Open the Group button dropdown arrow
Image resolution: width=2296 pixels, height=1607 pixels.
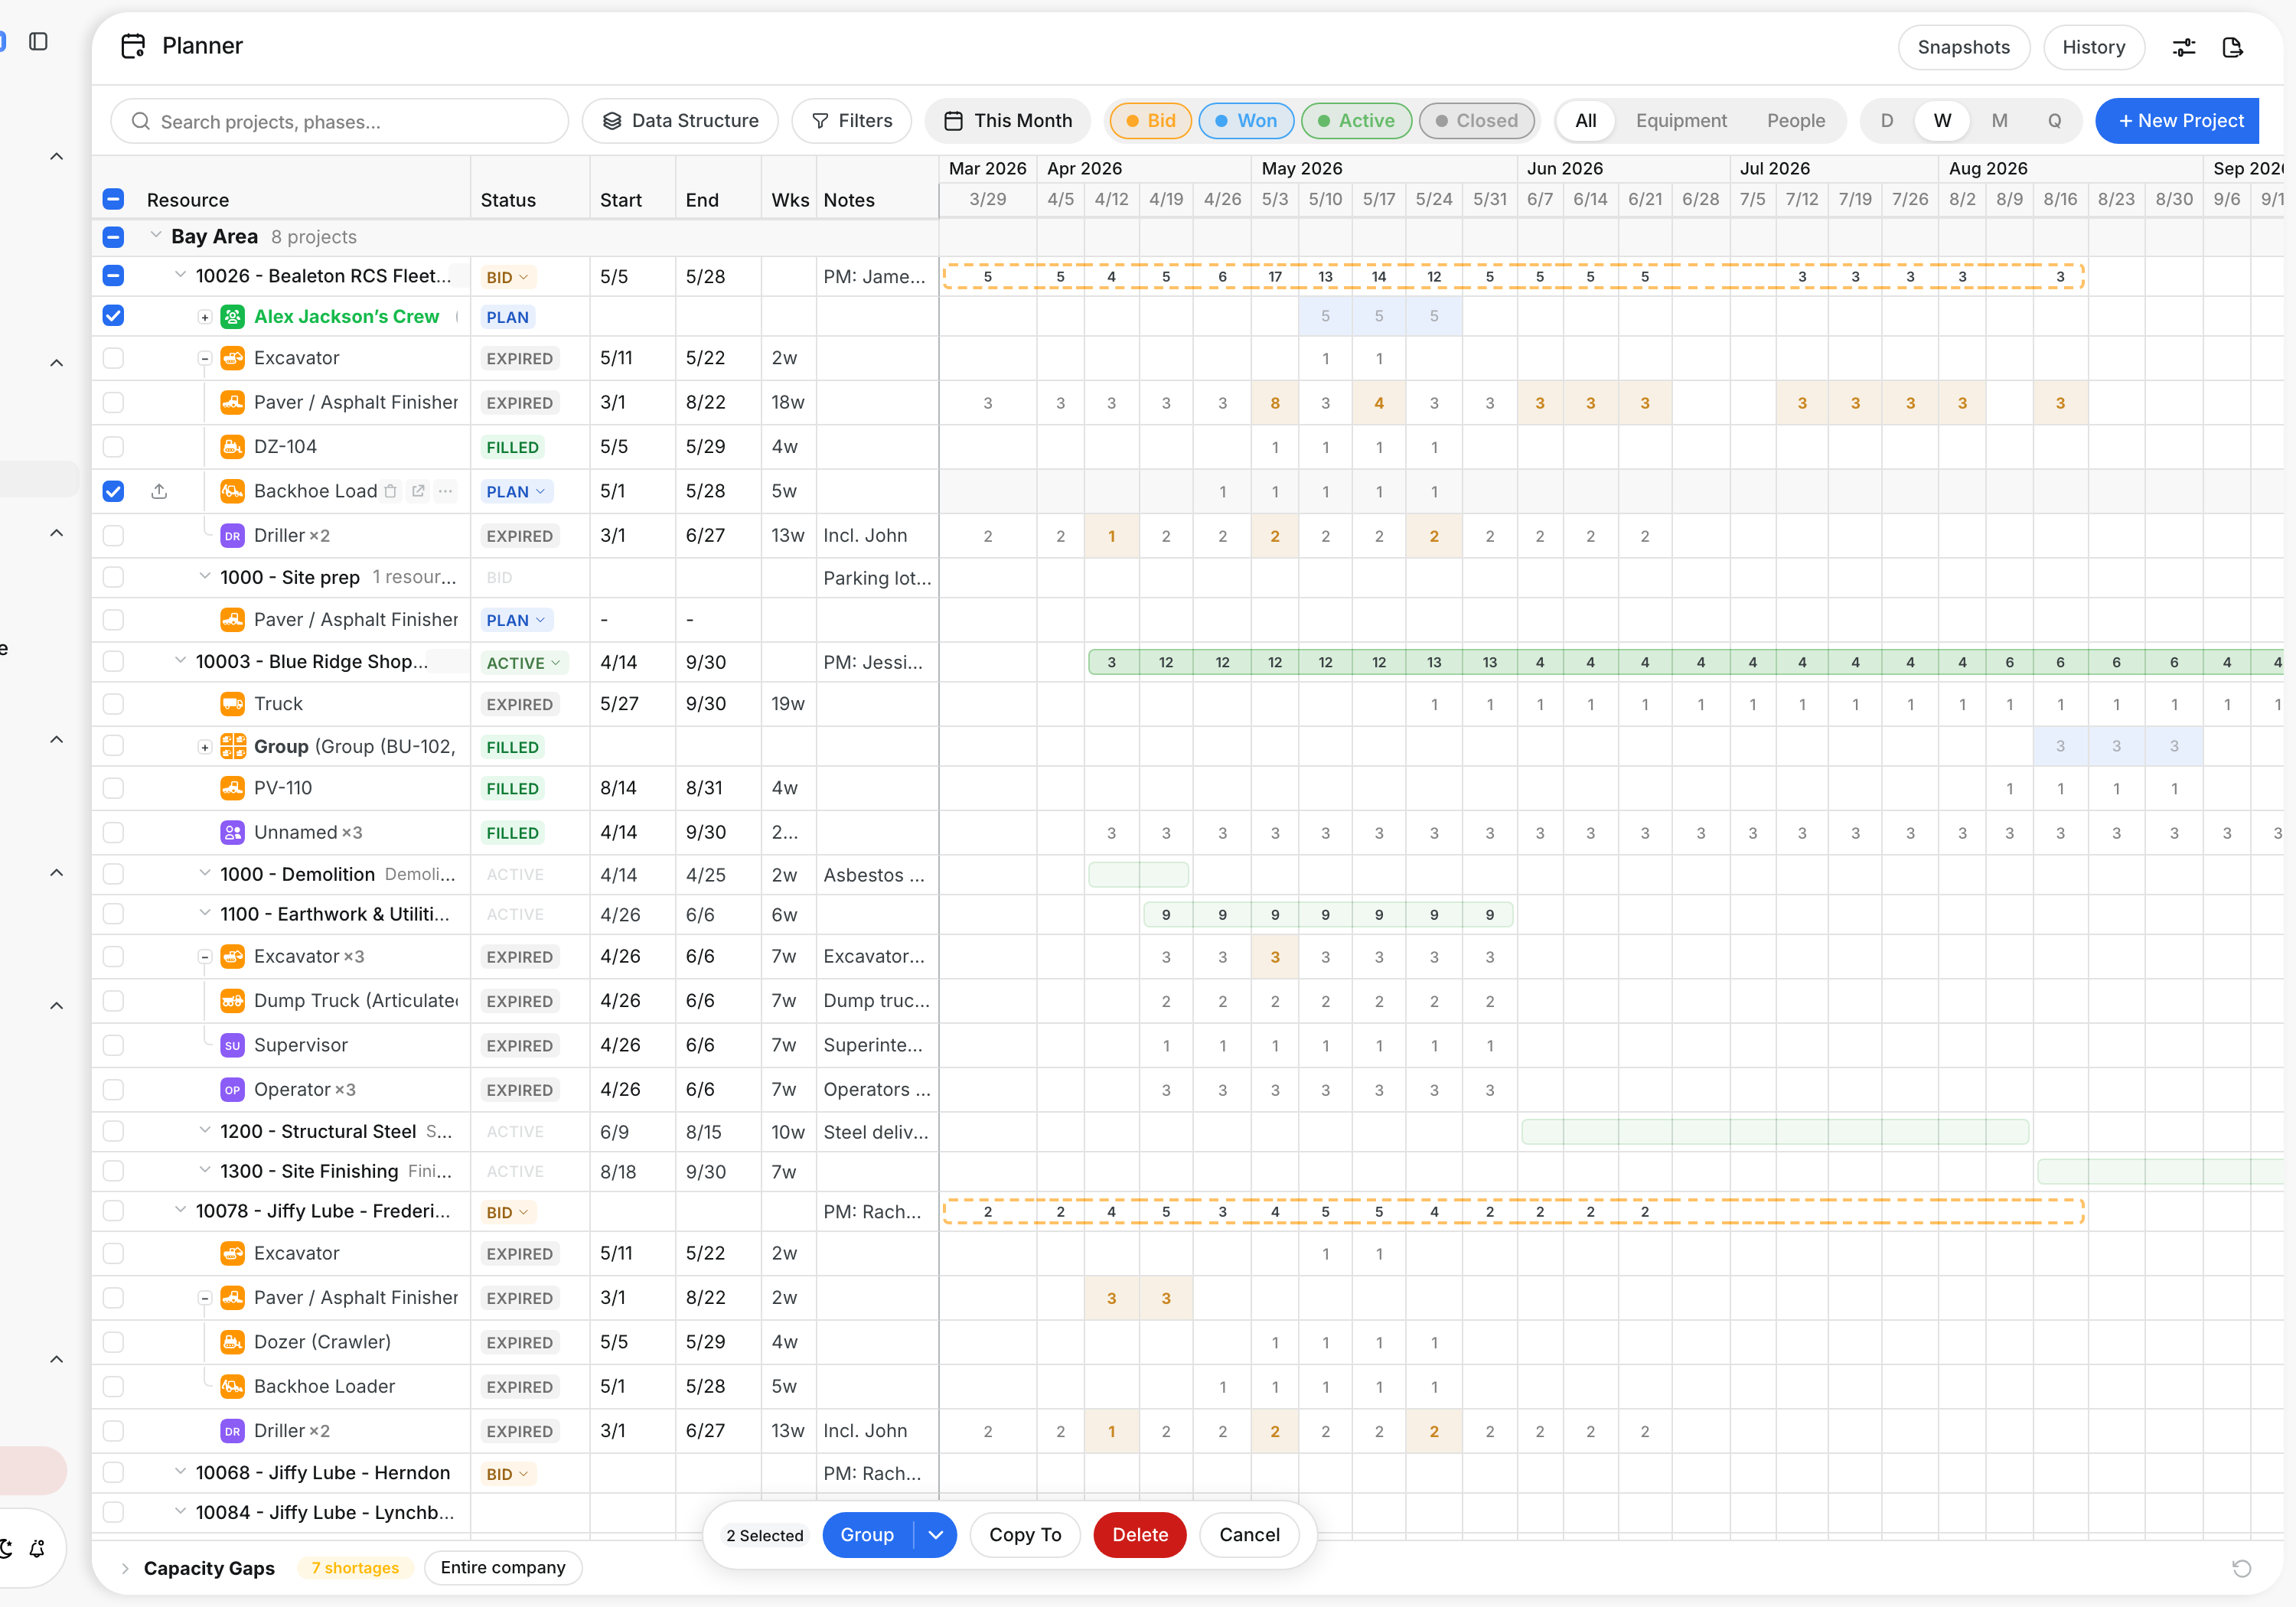pos(935,1535)
